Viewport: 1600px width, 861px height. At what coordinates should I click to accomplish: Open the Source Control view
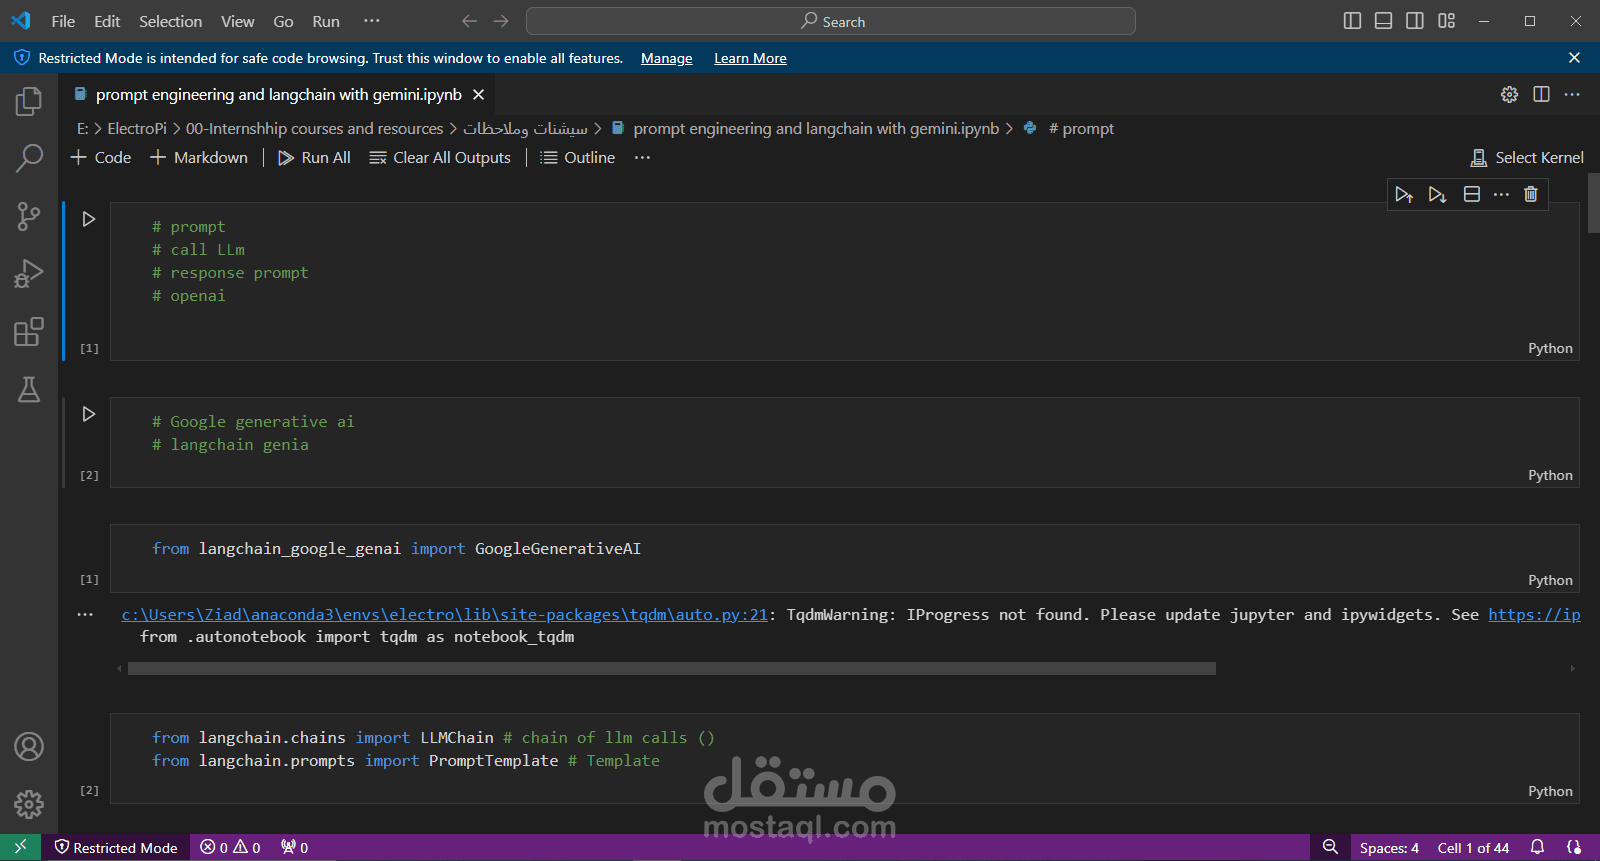pyautogui.click(x=29, y=216)
